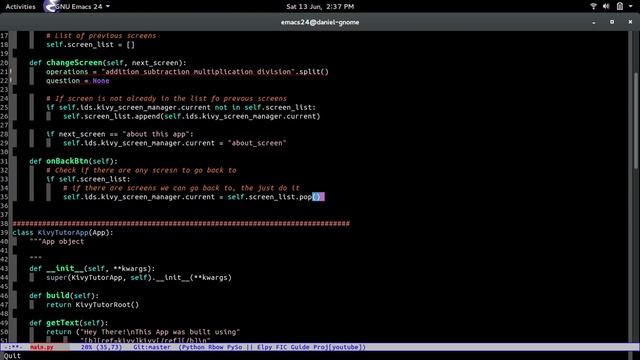Click the vertical scrollbar thumb
The image size is (640, 360).
click(x=636, y=120)
